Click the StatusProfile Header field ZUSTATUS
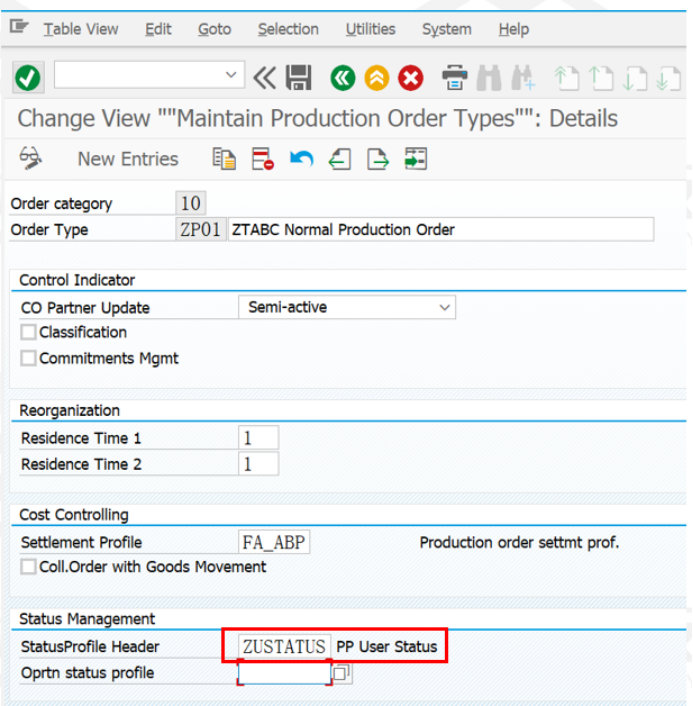This screenshot has width=693, height=706. [x=284, y=647]
